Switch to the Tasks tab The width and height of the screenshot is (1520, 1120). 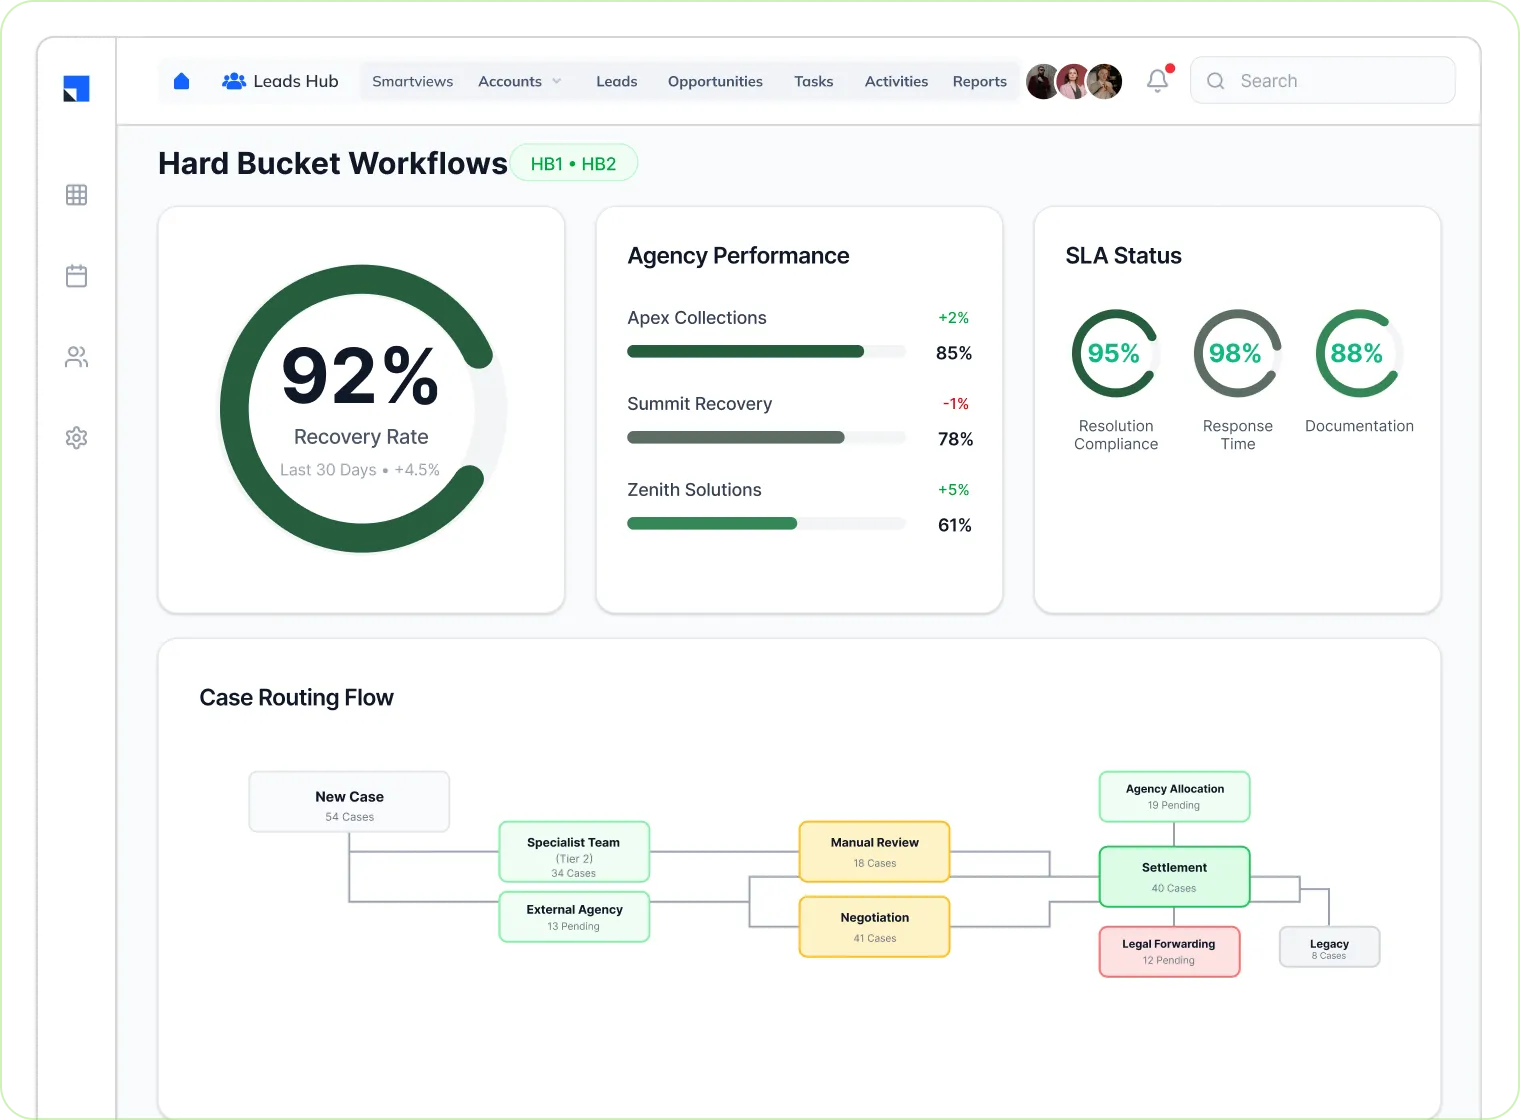[813, 81]
